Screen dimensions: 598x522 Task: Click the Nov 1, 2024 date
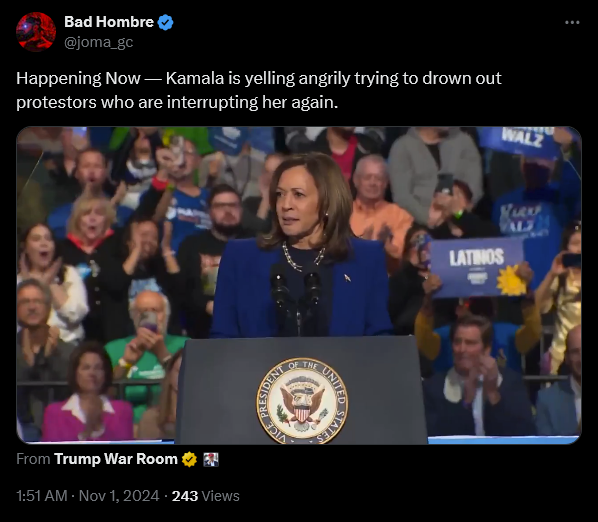[119, 496]
